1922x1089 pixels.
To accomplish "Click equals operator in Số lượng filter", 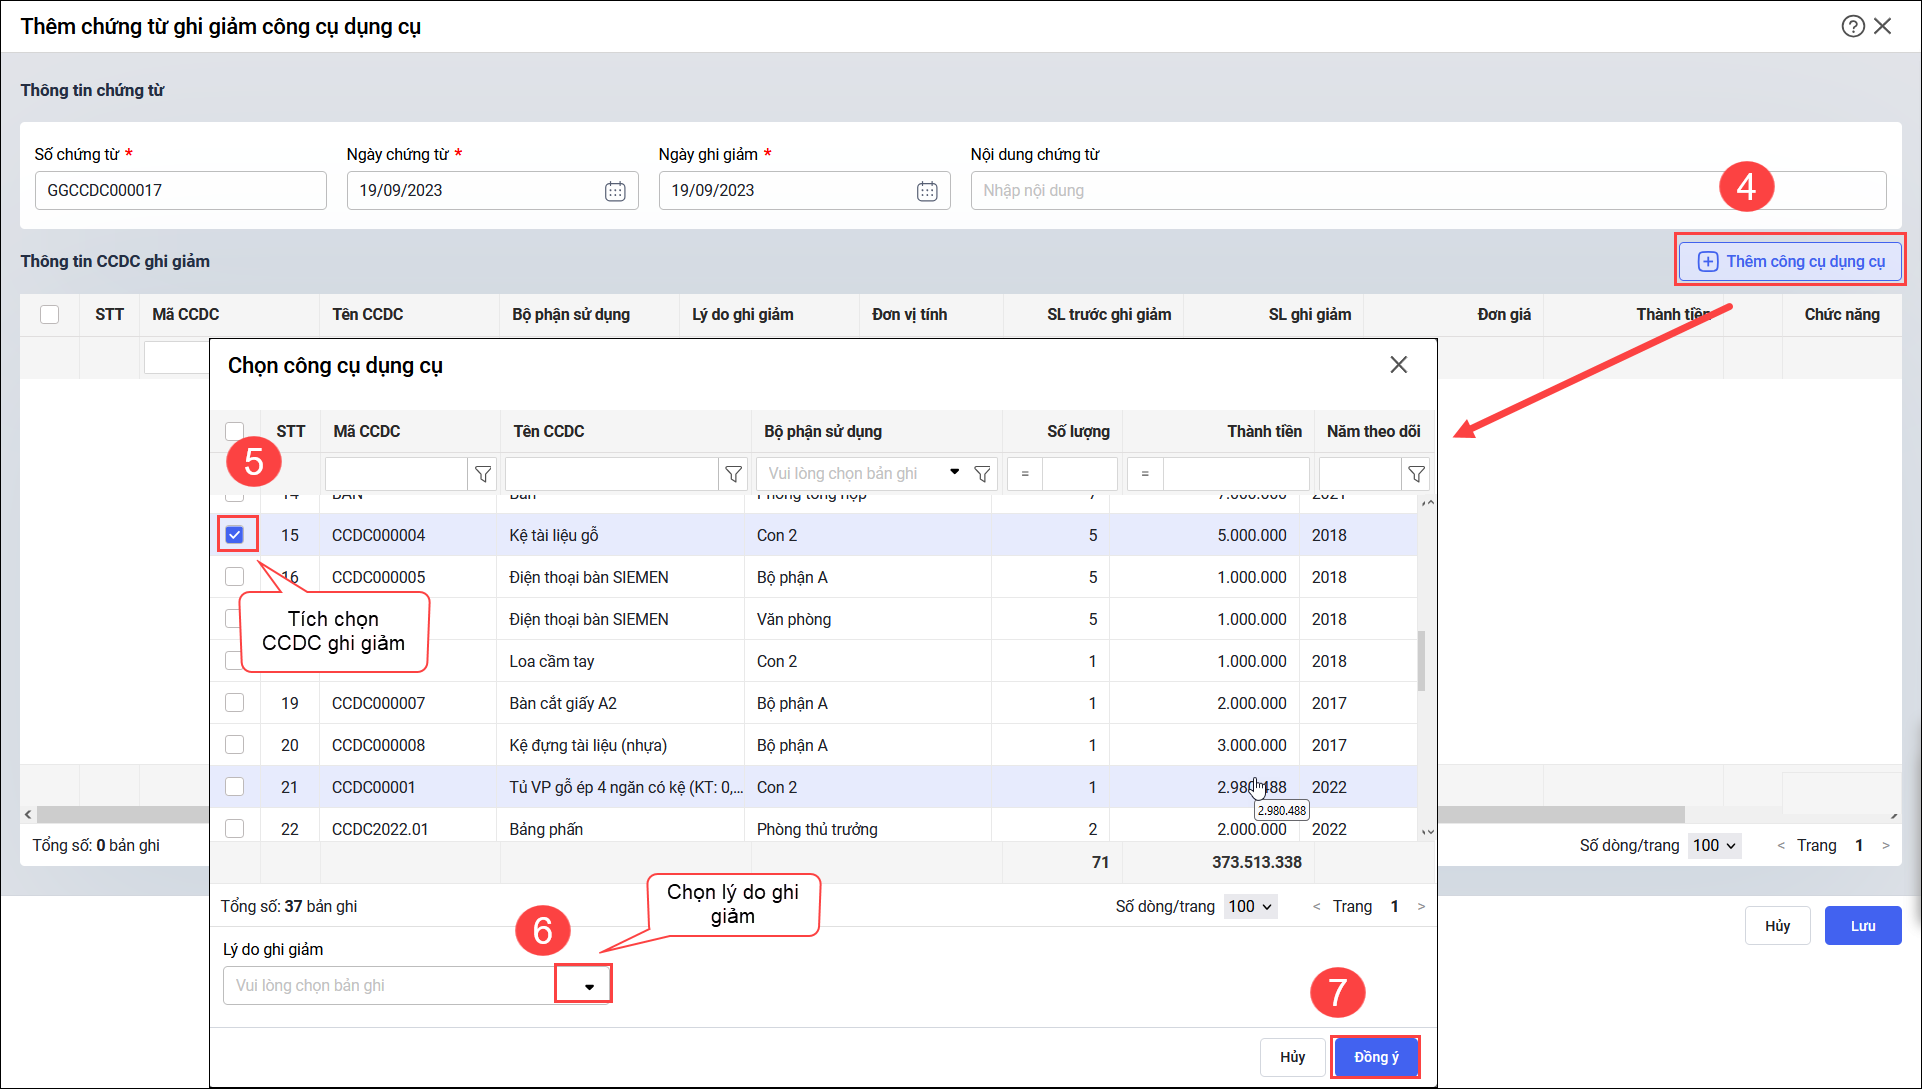I will [x=1025, y=474].
